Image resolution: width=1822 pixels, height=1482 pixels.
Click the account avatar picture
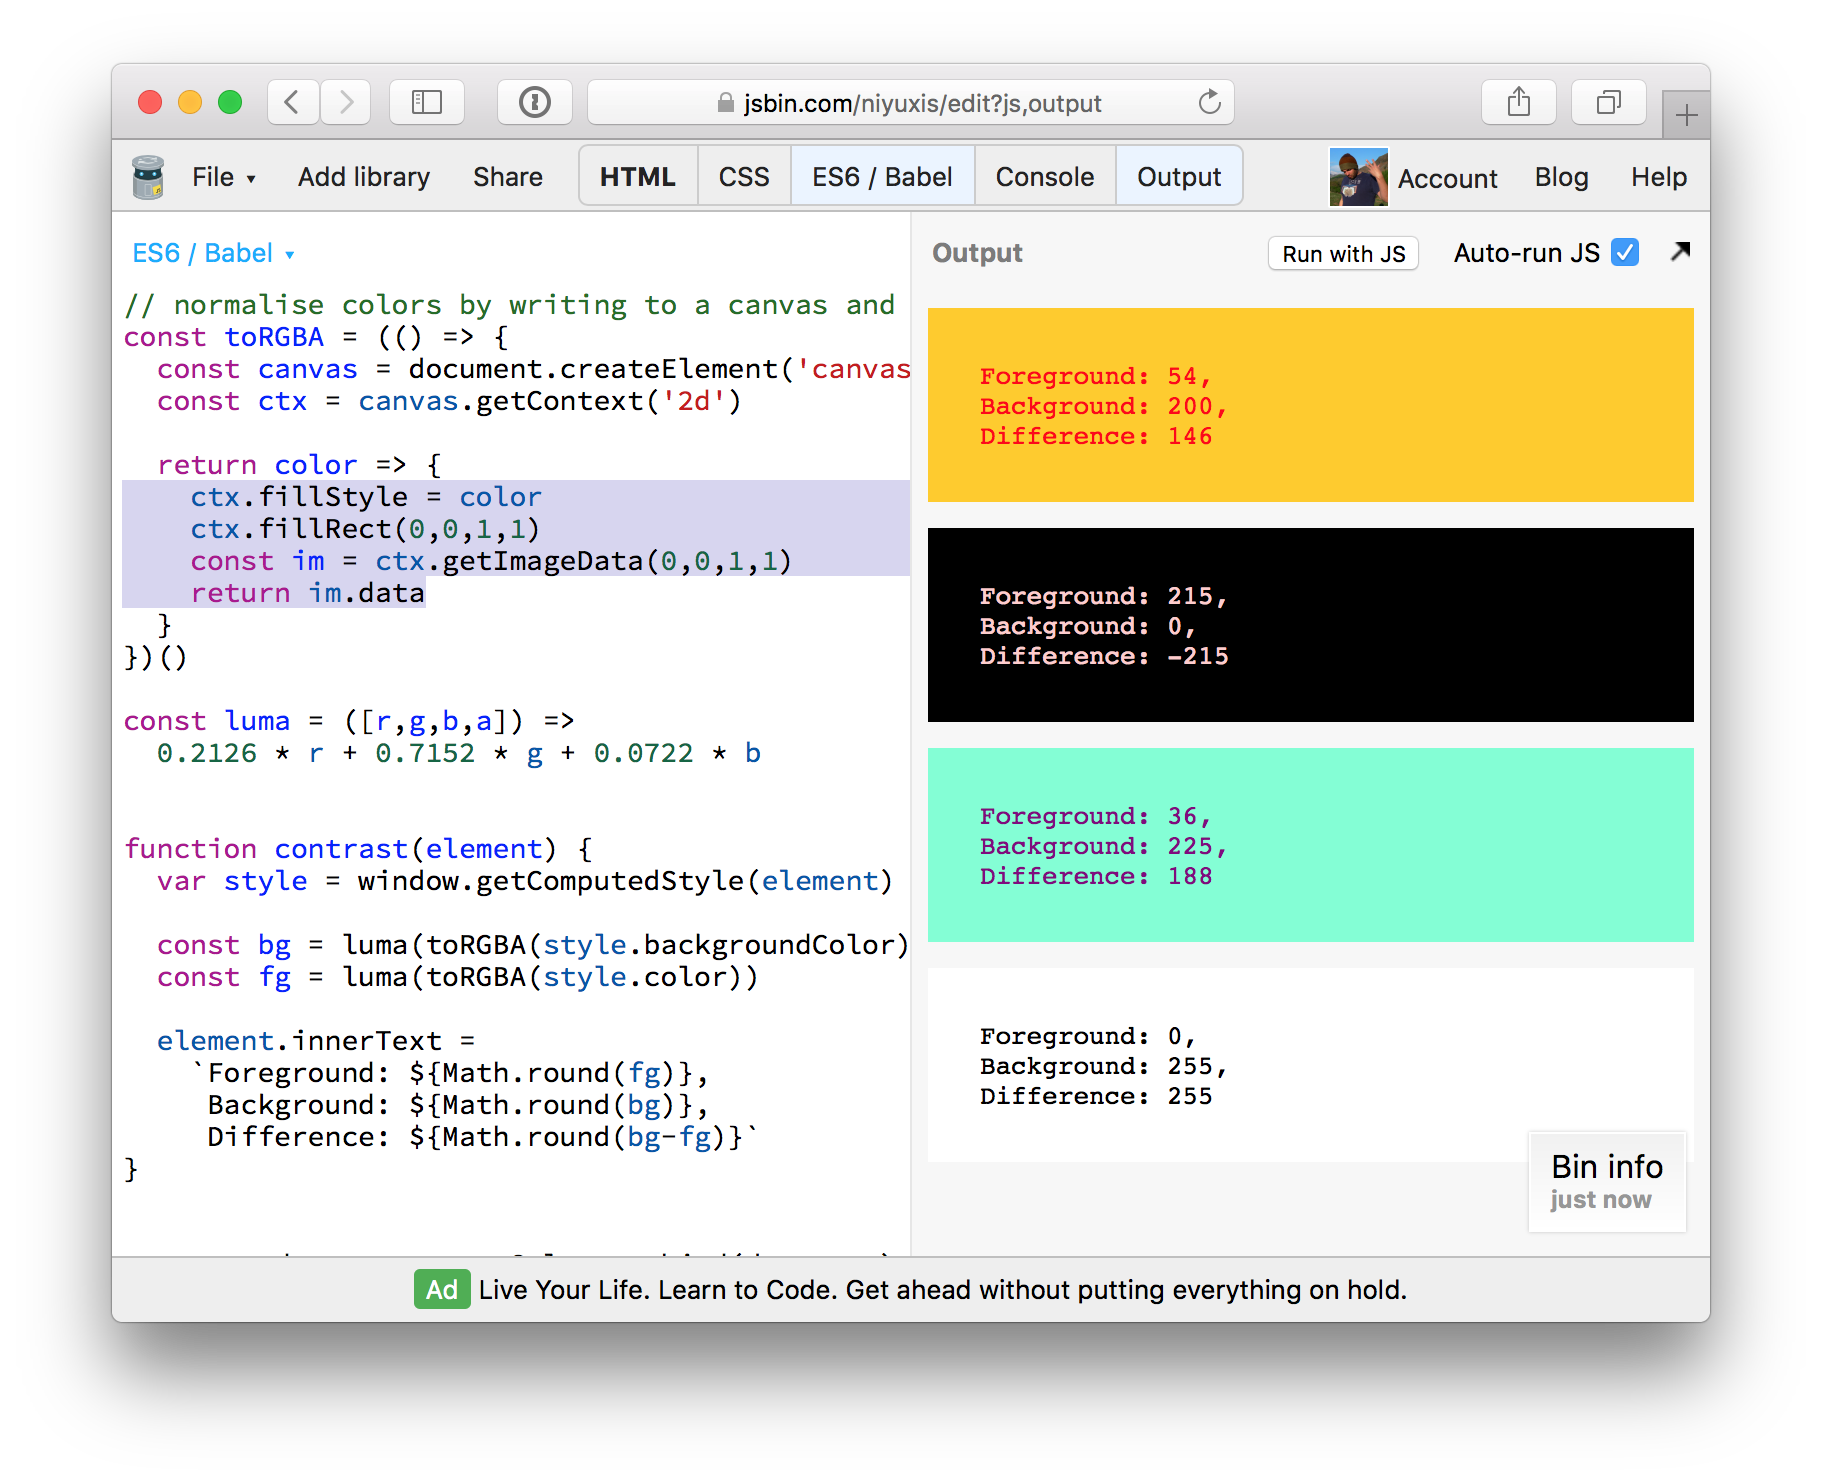pos(1358,177)
